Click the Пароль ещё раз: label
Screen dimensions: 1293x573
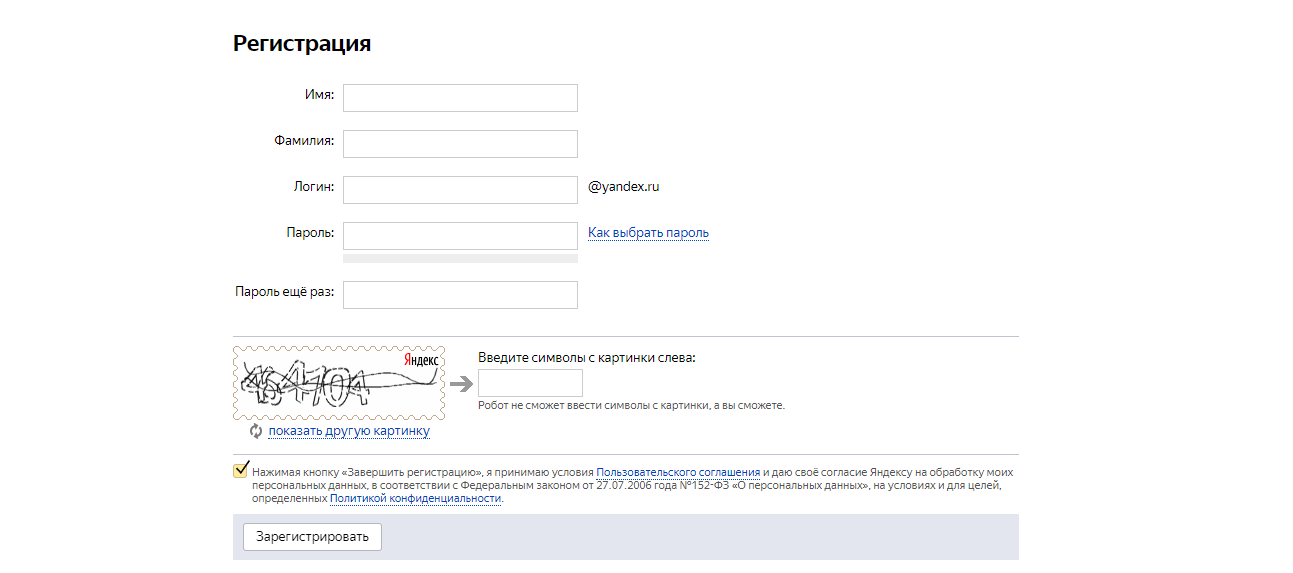285,292
